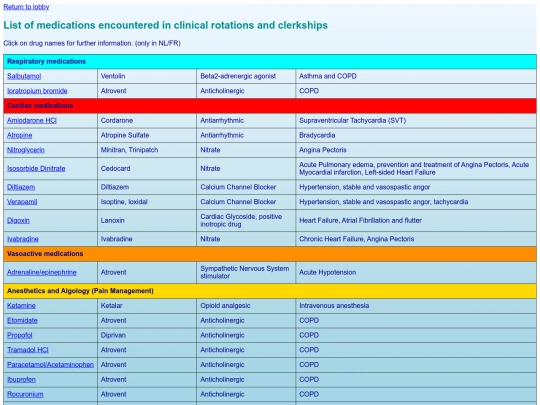540x405 pixels.
Task: Click the Cardiac Glycoside class cell
Action: click(246, 221)
